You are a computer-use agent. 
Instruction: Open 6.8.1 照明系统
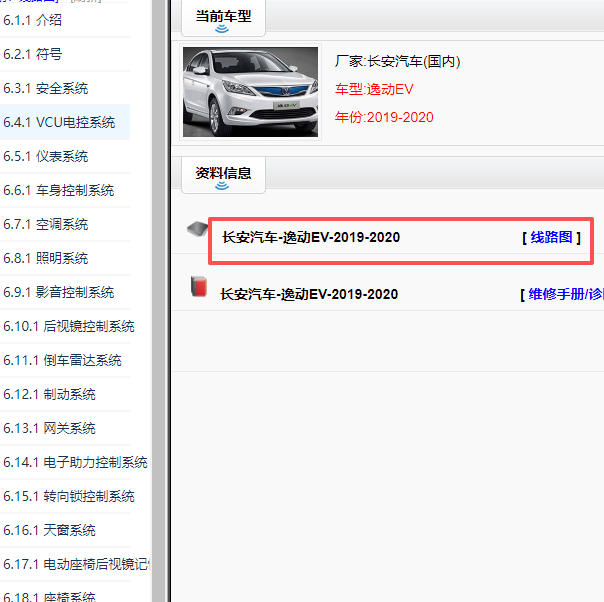(45, 258)
